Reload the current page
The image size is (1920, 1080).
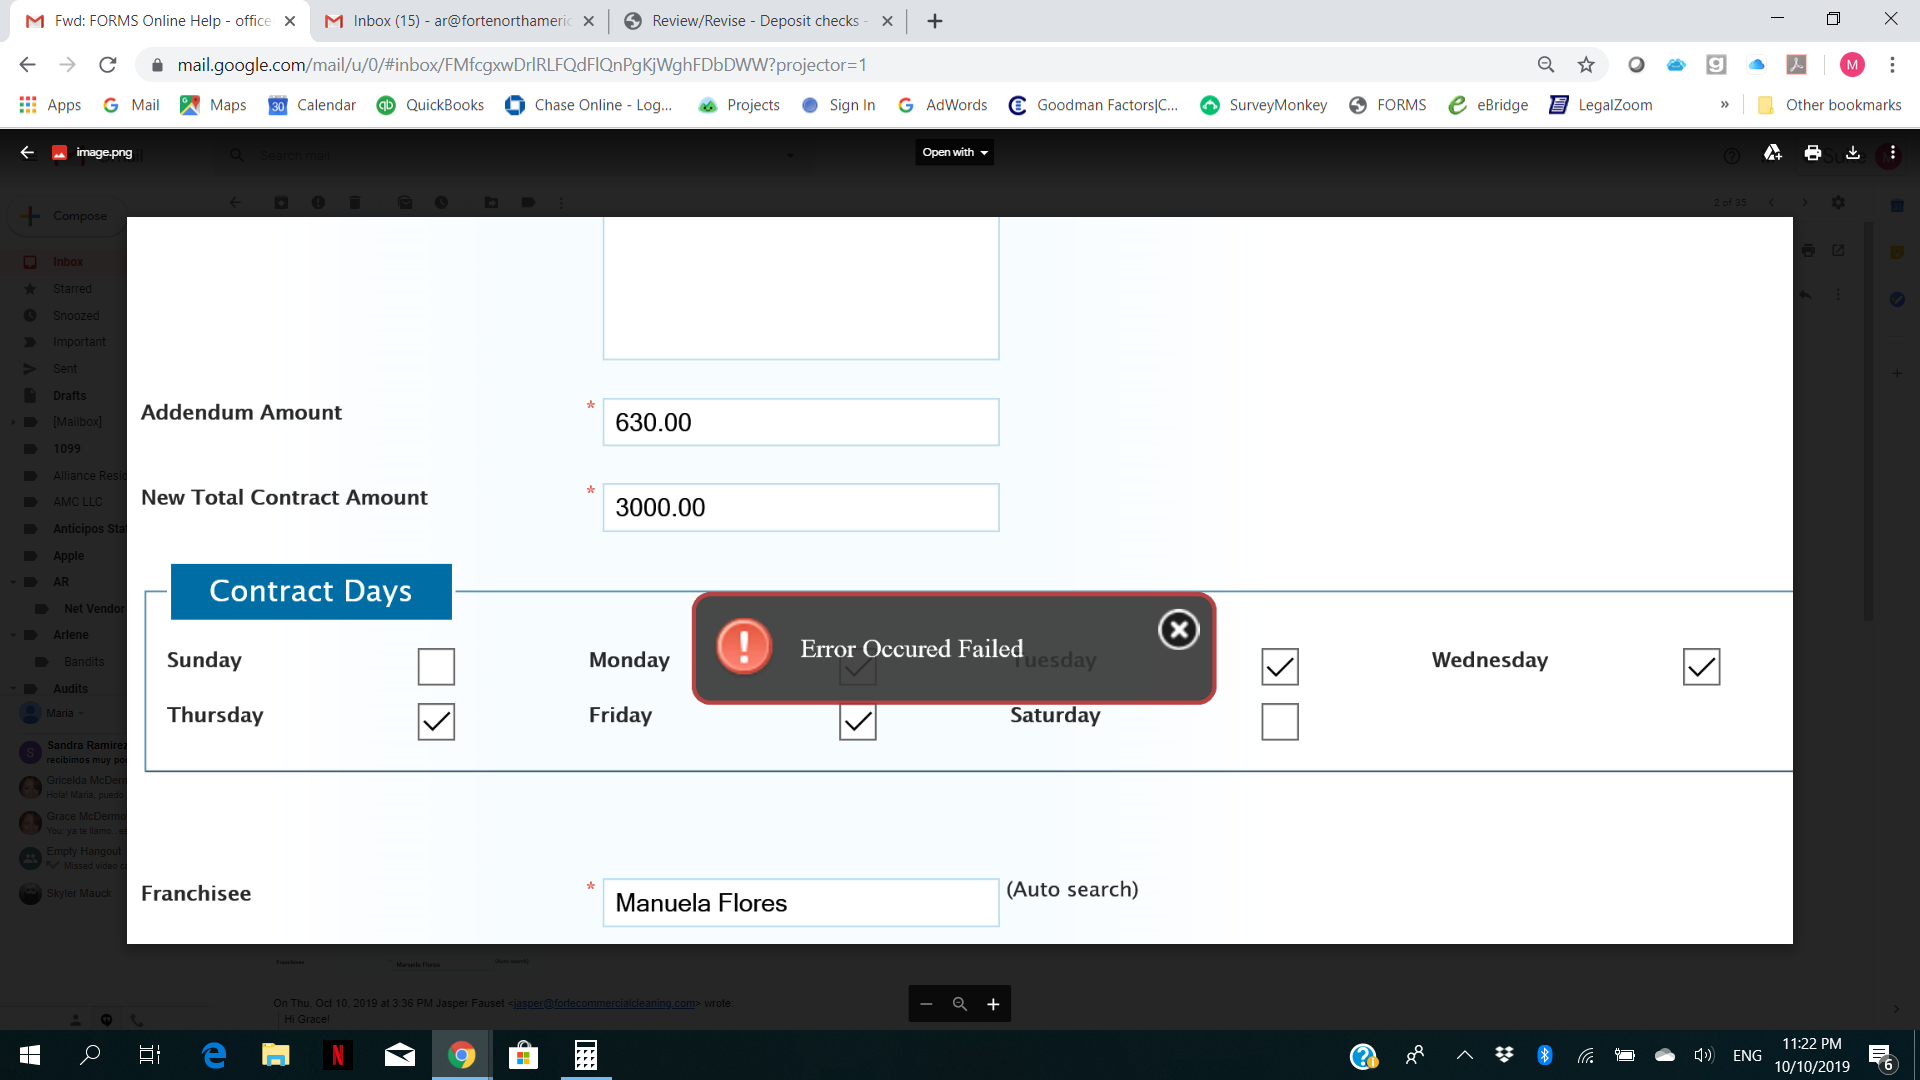(108, 65)
